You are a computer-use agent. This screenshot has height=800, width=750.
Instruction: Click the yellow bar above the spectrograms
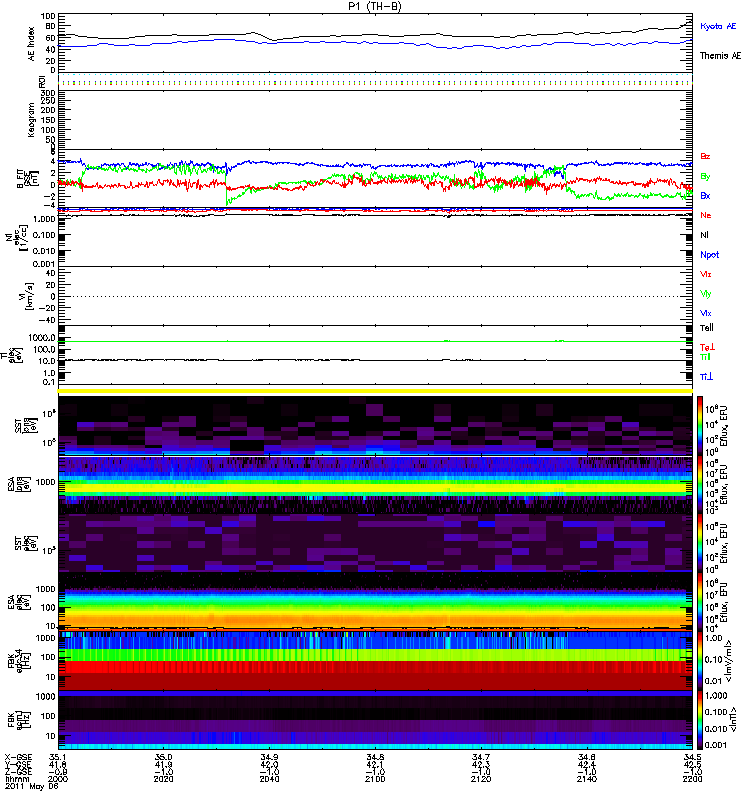[375, 391]
